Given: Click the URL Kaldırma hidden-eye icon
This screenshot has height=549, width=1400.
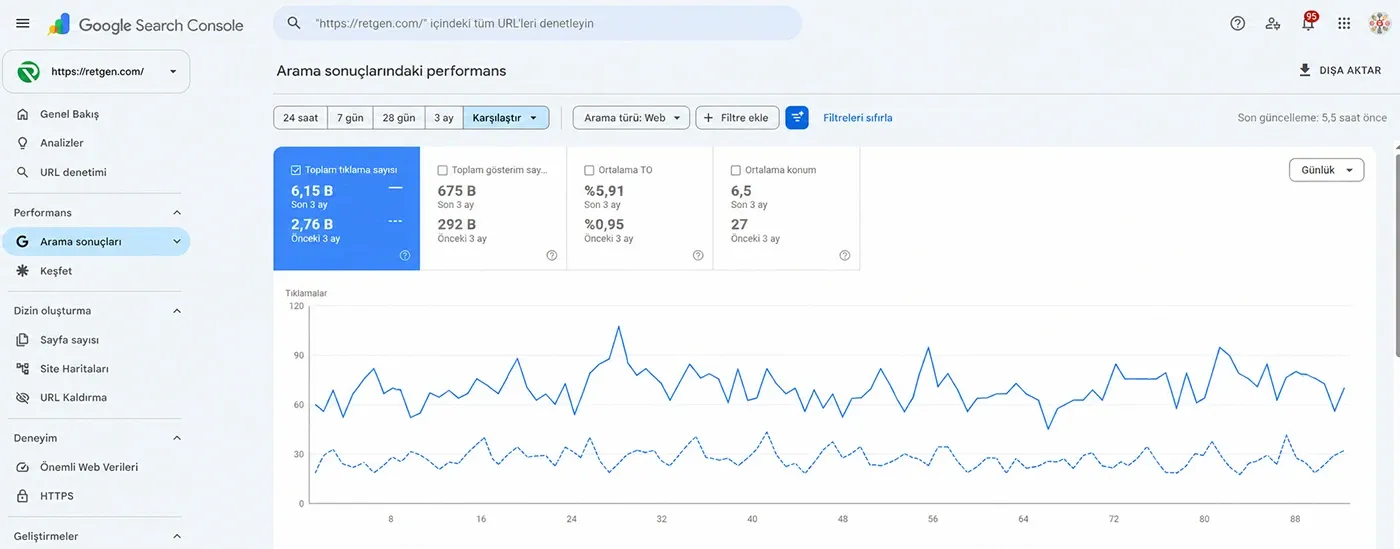Looking at the screenshot, I should (x=23, y=398).
